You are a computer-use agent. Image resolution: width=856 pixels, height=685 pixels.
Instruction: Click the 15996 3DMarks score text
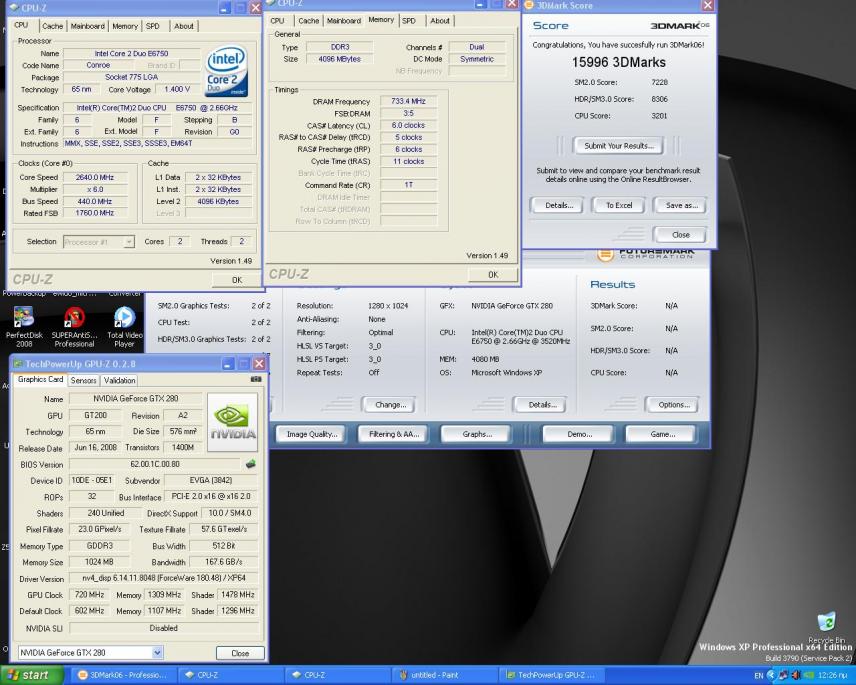pyautogui.click(x=619, y=63)
